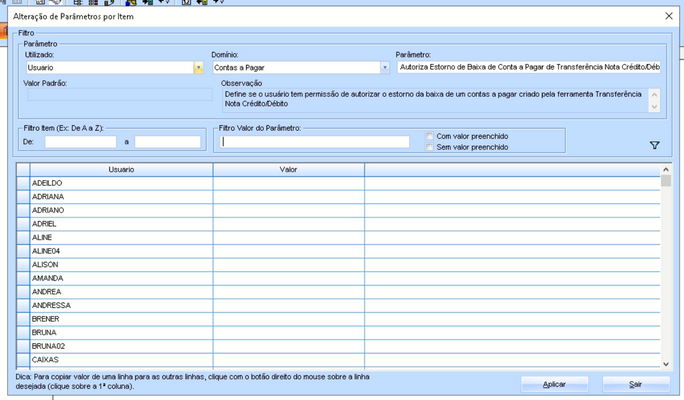Image resolution: width=684 pixels, height=400 pixels.
Task: Expand the Domínio combo box
Action: point(384,68)
